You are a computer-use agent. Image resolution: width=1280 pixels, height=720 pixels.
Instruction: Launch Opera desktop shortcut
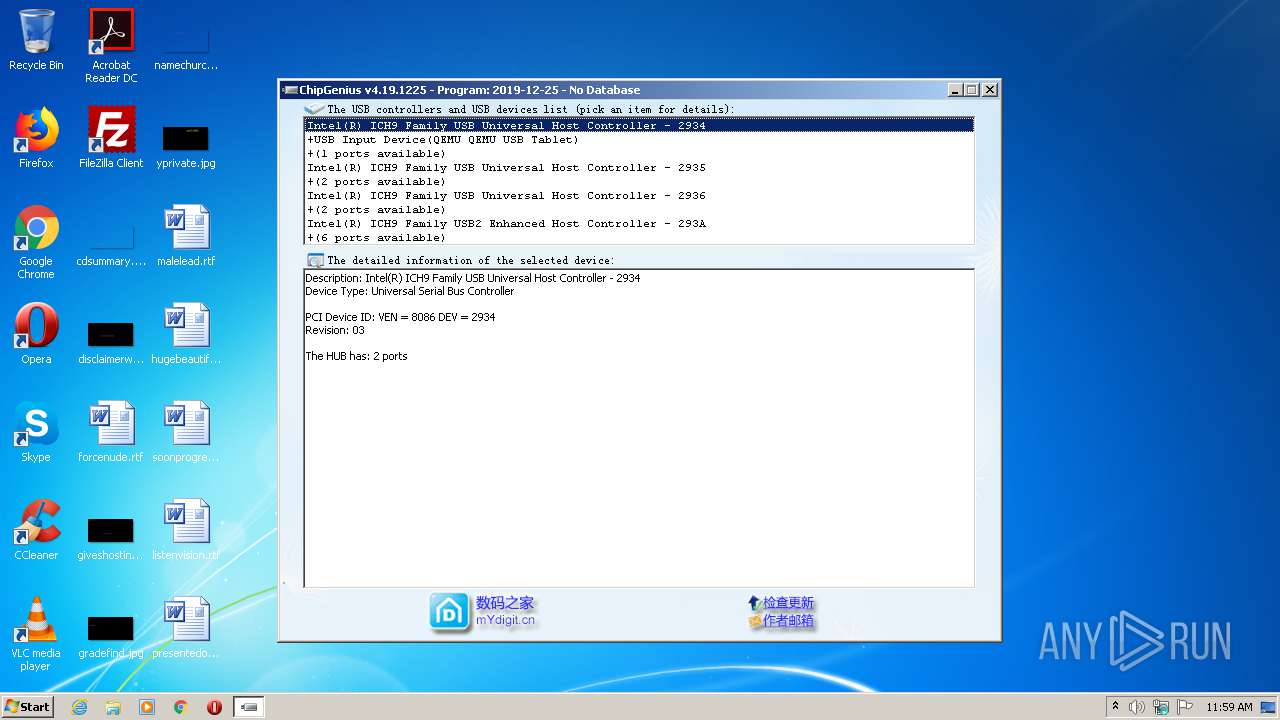point(36,334)
